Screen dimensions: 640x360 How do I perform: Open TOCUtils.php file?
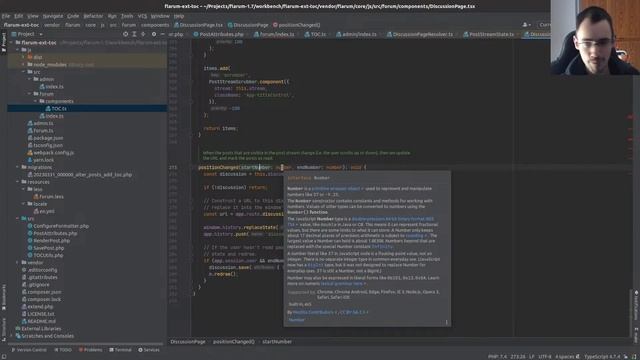point(45,256)
